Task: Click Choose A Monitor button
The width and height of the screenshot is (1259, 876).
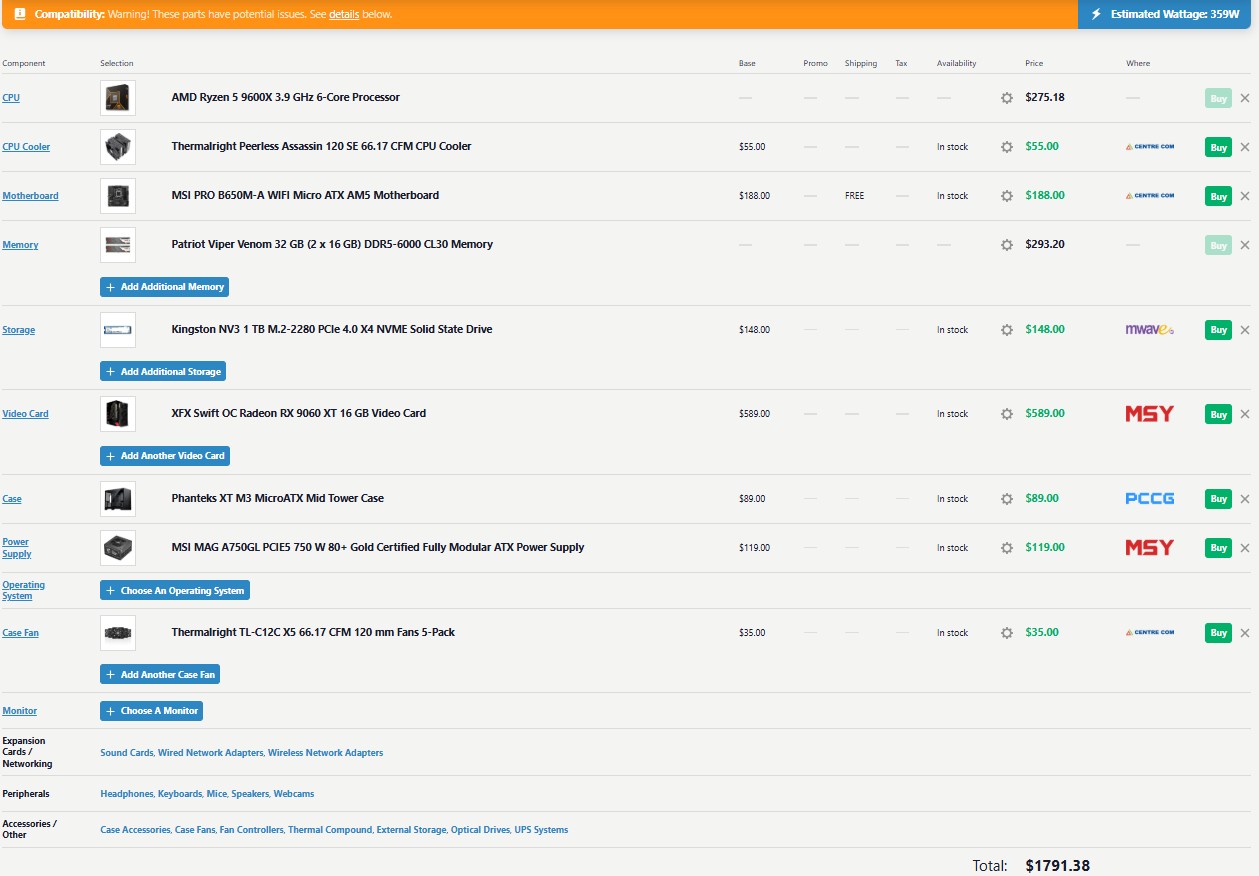Action: [152, 711]
